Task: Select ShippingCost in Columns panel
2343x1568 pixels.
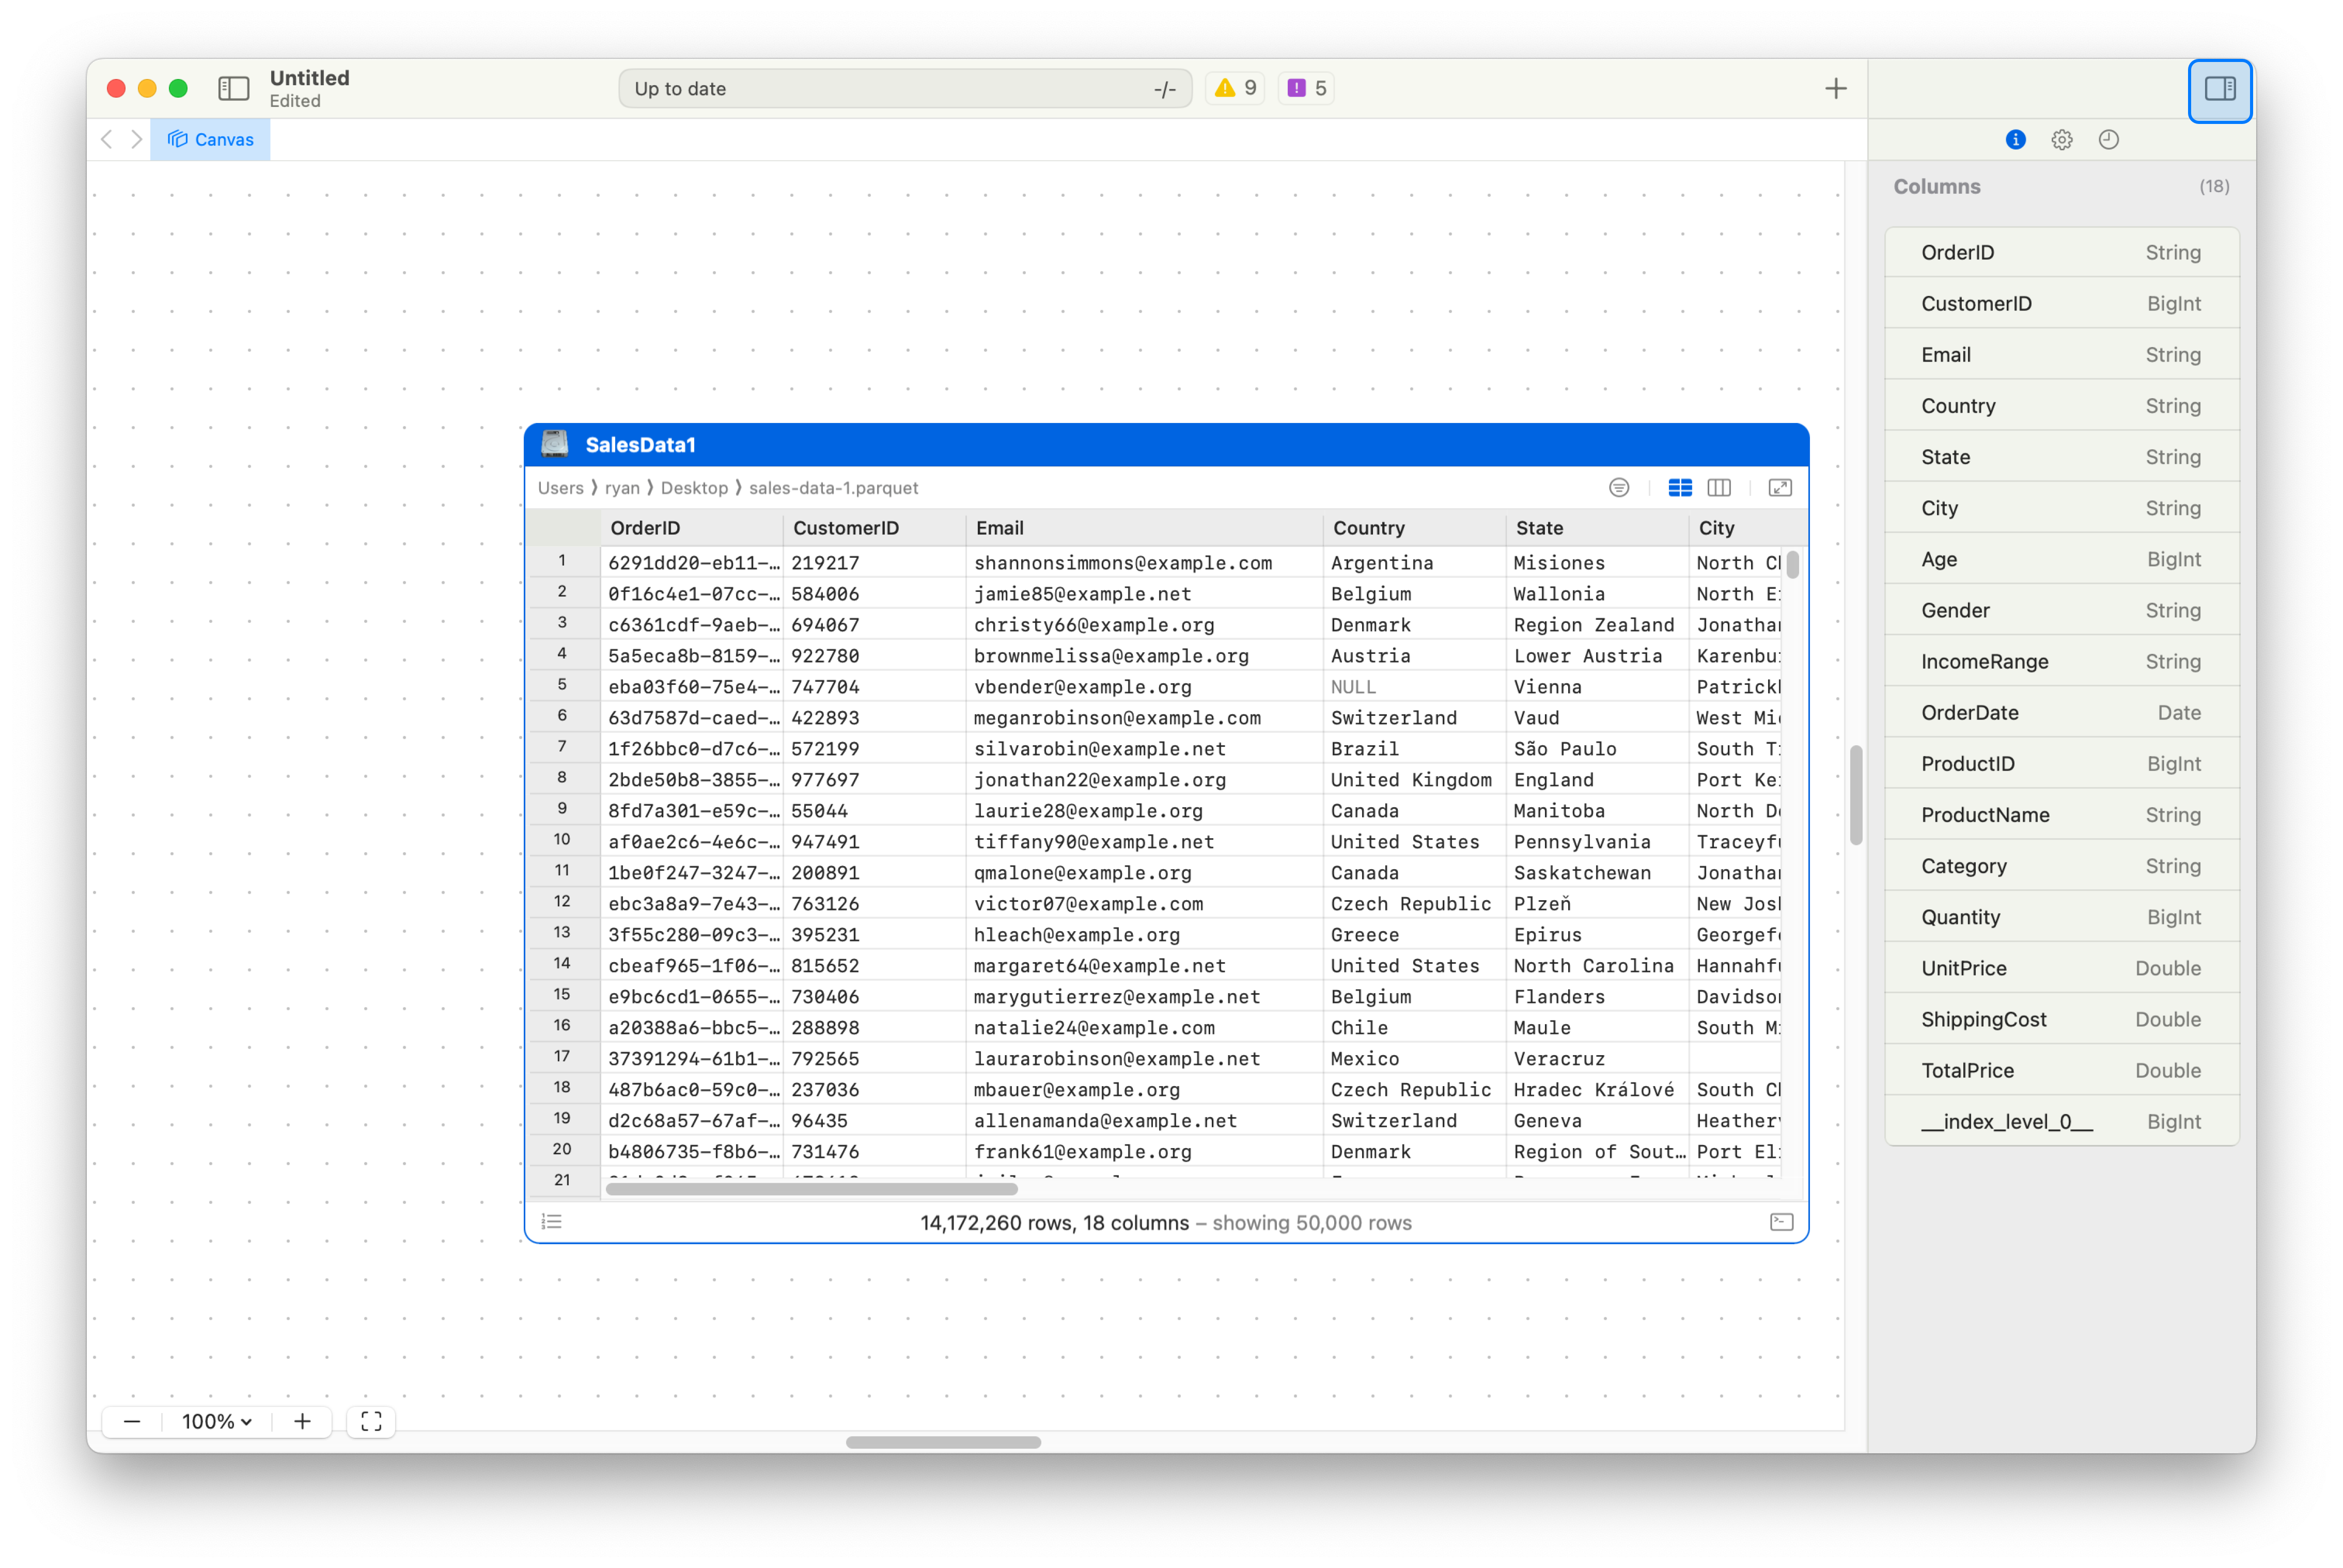Action: click(2061, 1019)
